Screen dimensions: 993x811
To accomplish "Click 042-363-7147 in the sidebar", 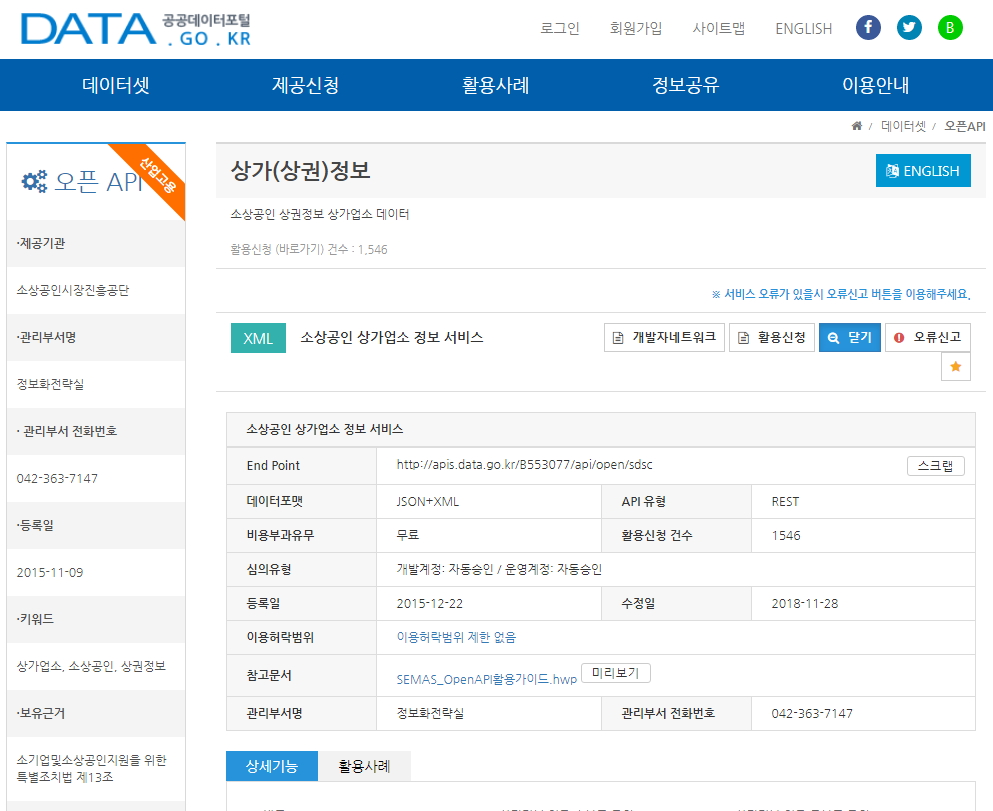I will pyautogui.click(x=57, y=479).
